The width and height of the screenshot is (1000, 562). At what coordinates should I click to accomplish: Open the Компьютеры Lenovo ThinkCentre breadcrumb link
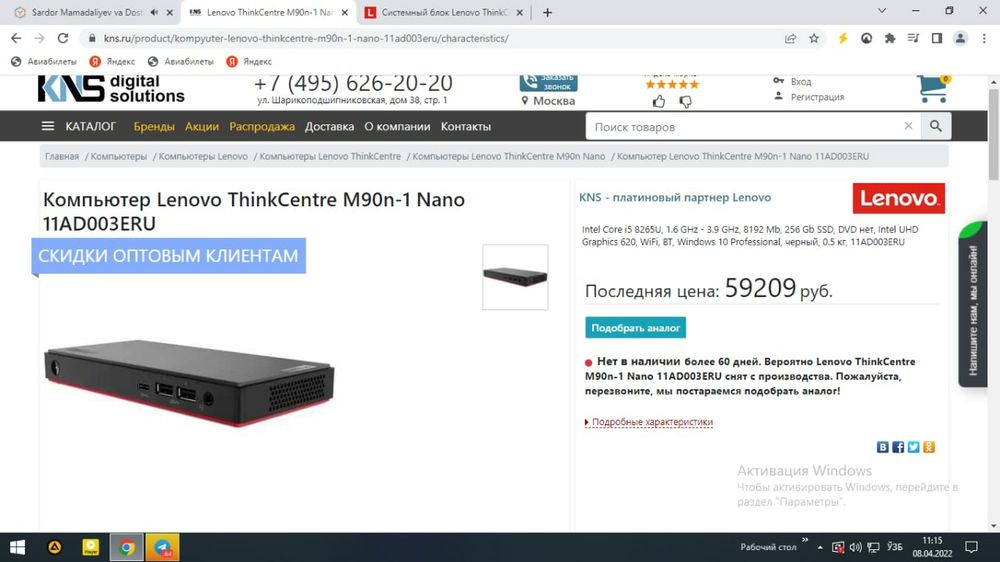point(330,156)
